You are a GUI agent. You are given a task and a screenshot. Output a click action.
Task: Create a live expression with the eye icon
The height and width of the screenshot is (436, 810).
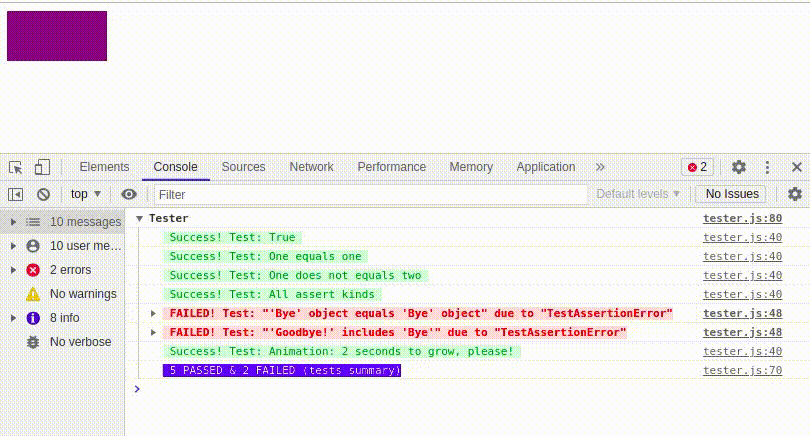(x=129, y=194)
